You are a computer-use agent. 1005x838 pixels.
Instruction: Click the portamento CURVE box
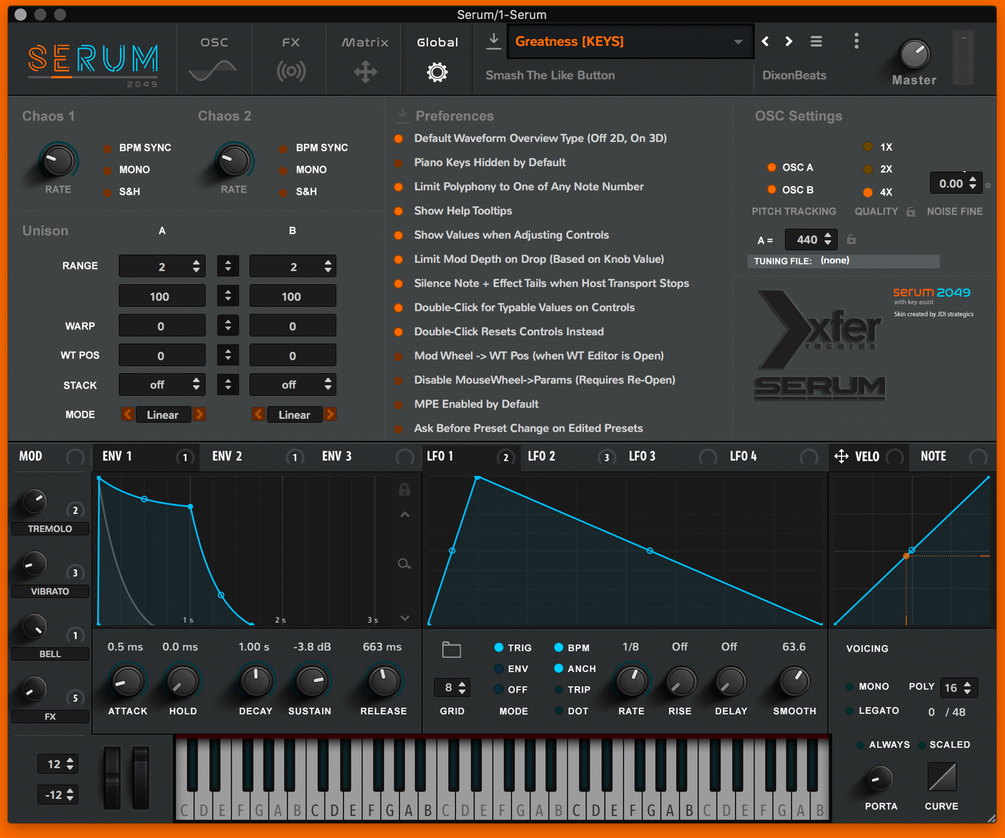pos(942,777)
